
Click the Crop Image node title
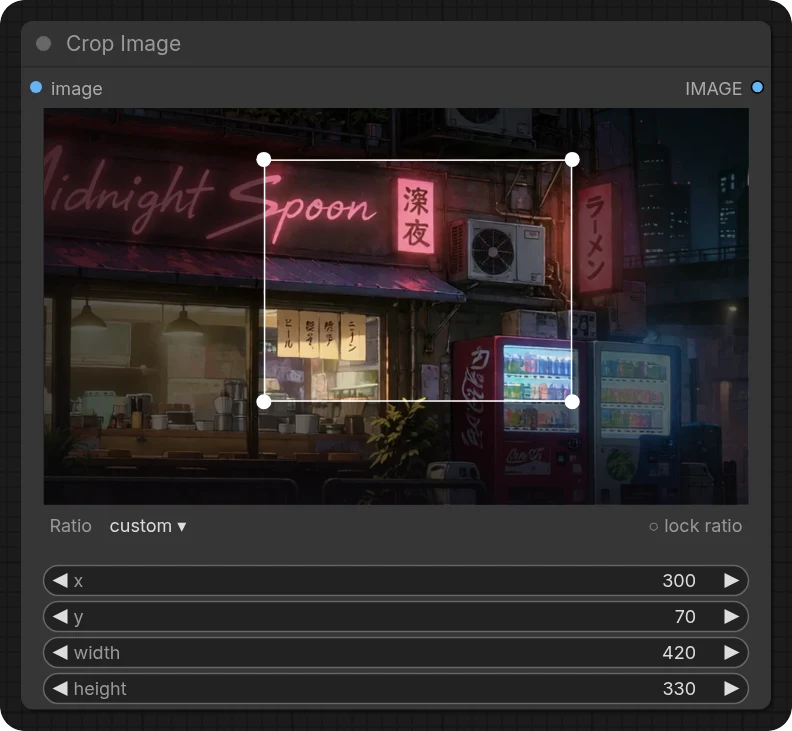coord(123,44)
